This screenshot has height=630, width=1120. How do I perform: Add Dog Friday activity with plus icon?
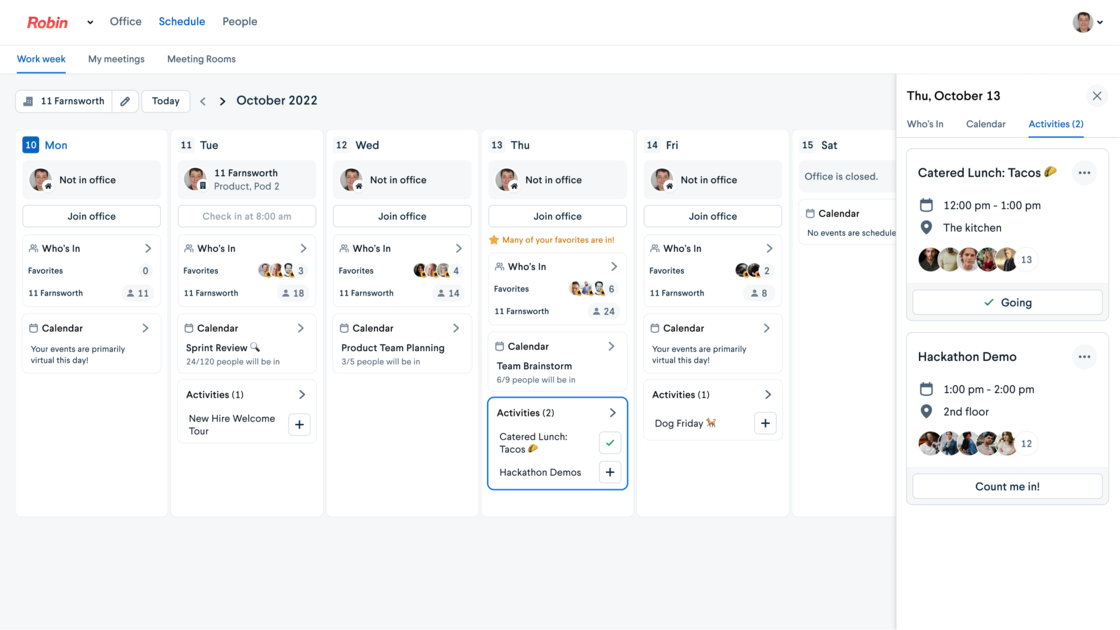pyautogui.click(x=765, y=424)
